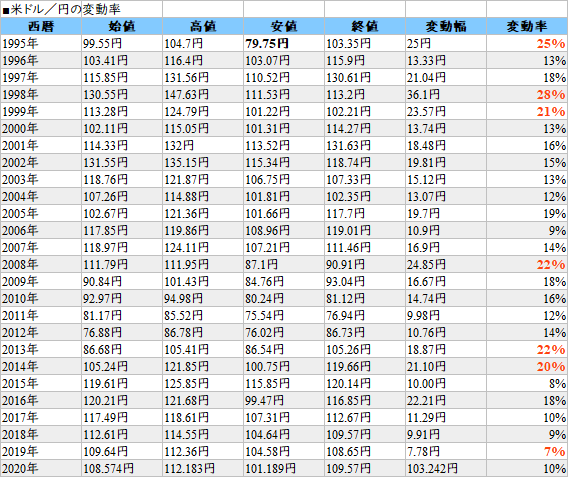Click the 103.242円 range cell
The height and width of the screenshot is (477, 568).
pyautogui.click(x=432, y=469)
